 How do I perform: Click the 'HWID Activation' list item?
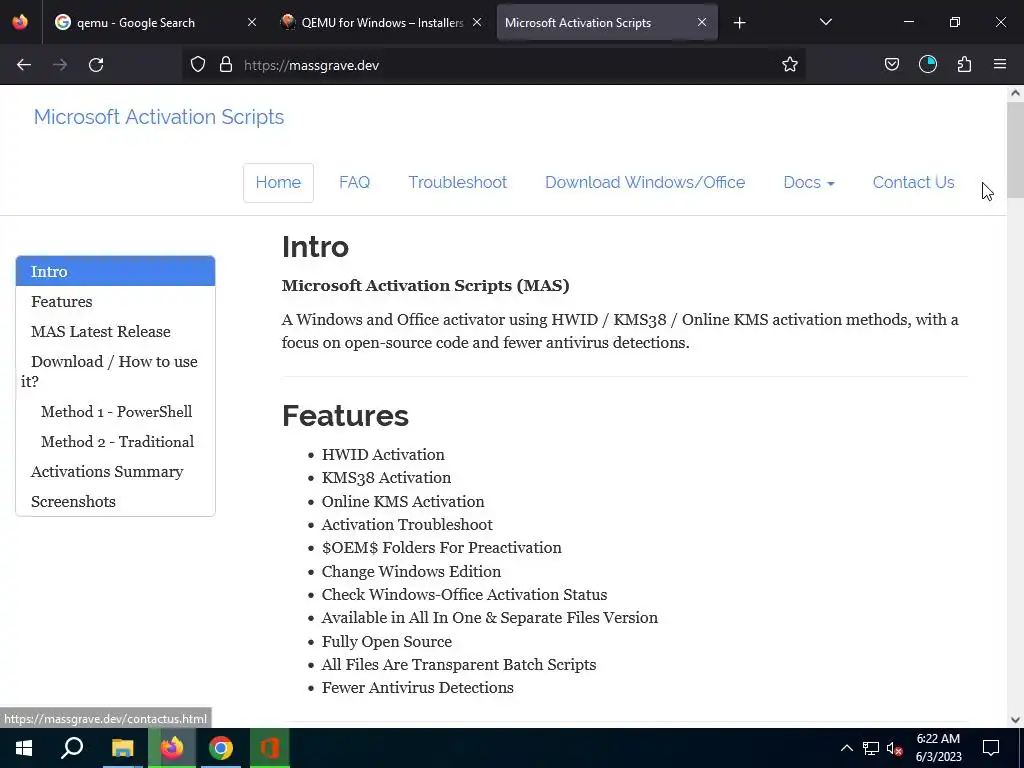(x=383, y=455)
